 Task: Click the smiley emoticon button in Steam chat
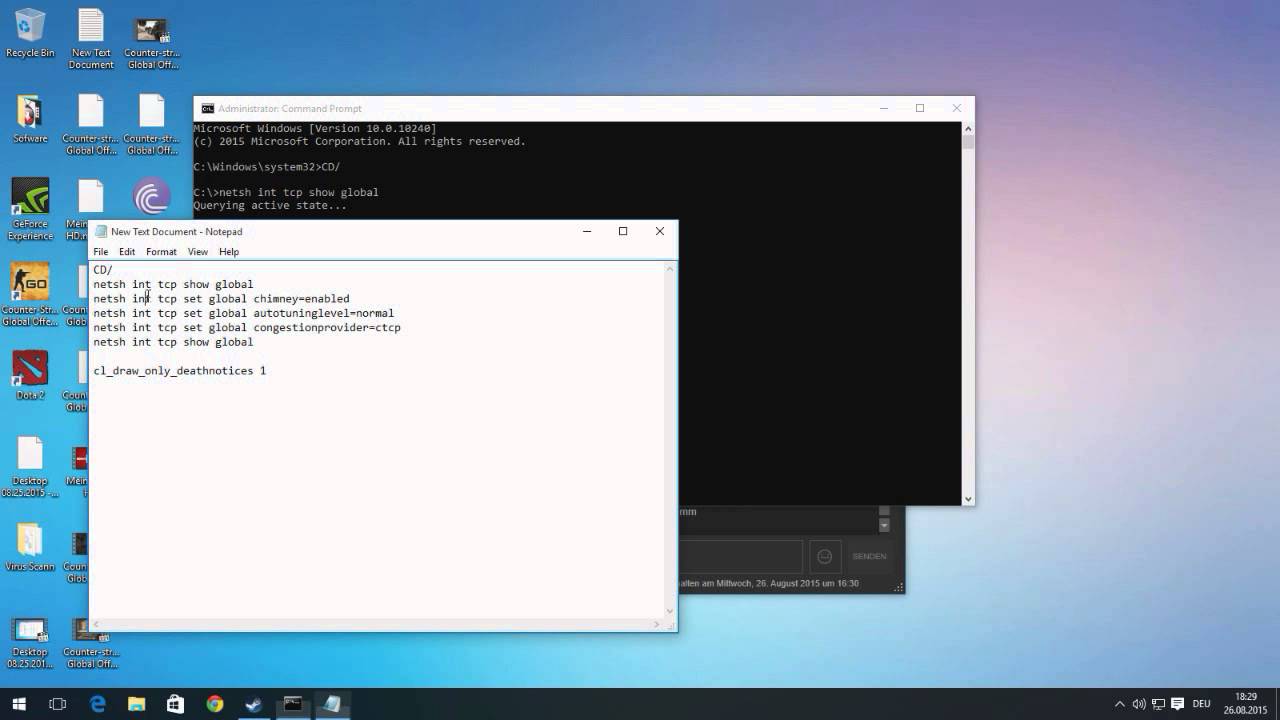point(825,556)
